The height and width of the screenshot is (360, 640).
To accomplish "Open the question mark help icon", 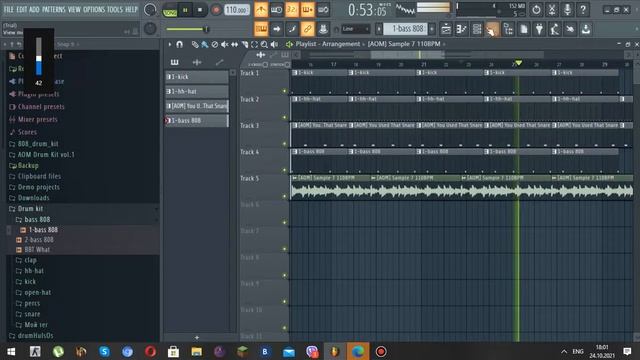I will [x=583, y=9].
